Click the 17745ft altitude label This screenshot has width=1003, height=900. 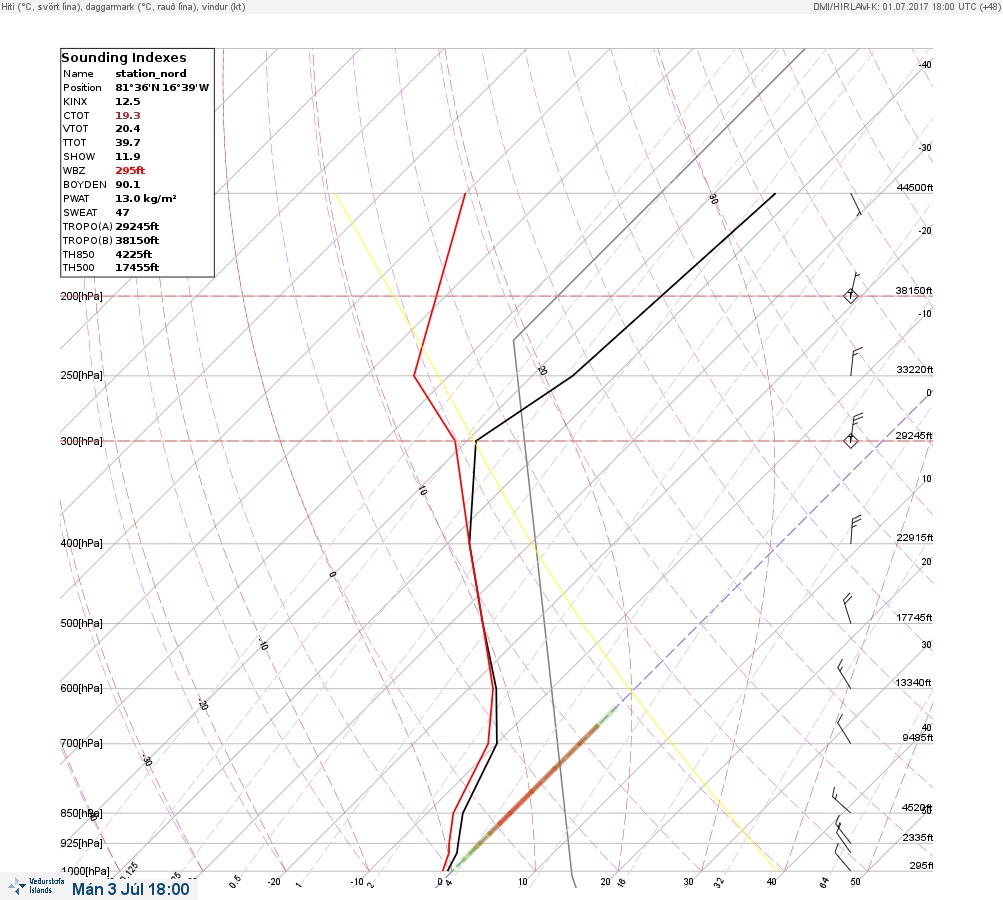tap(915, 618)
